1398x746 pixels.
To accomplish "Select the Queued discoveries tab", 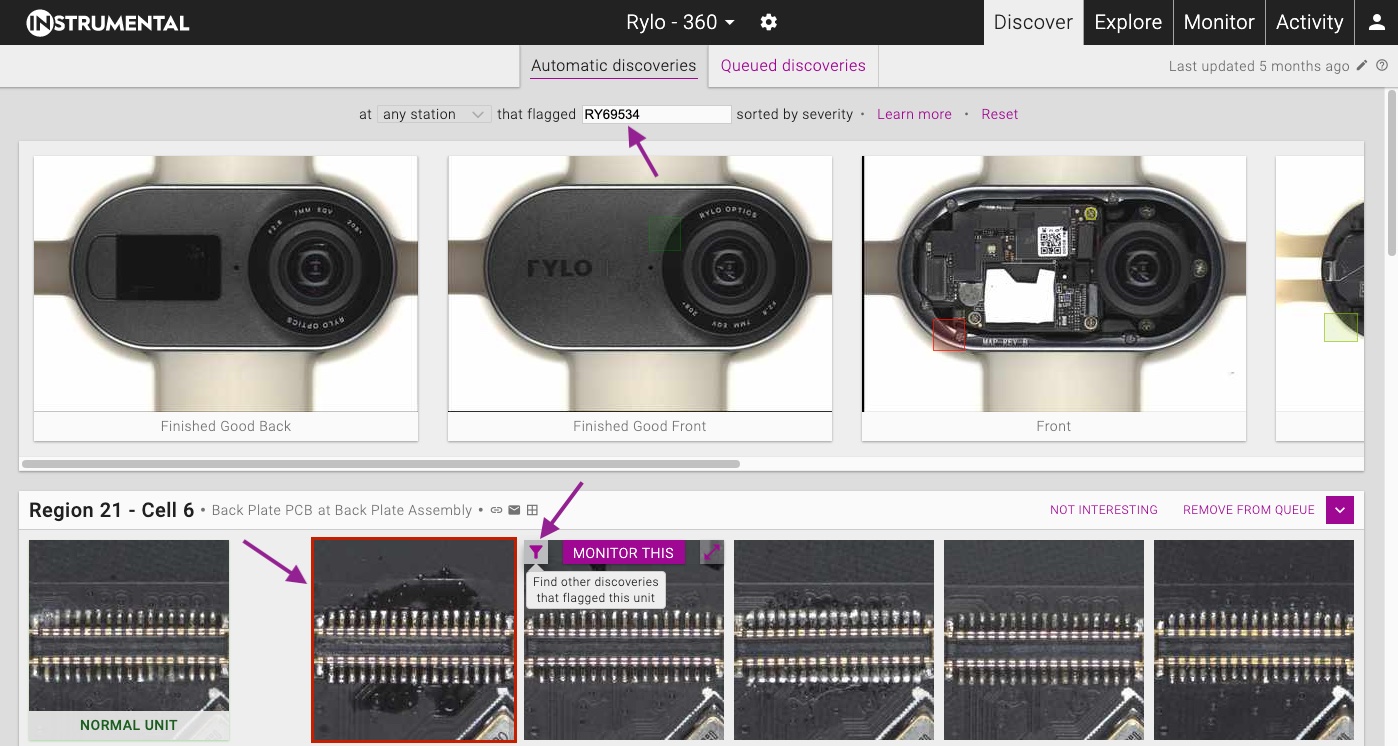I will point(793,66).
